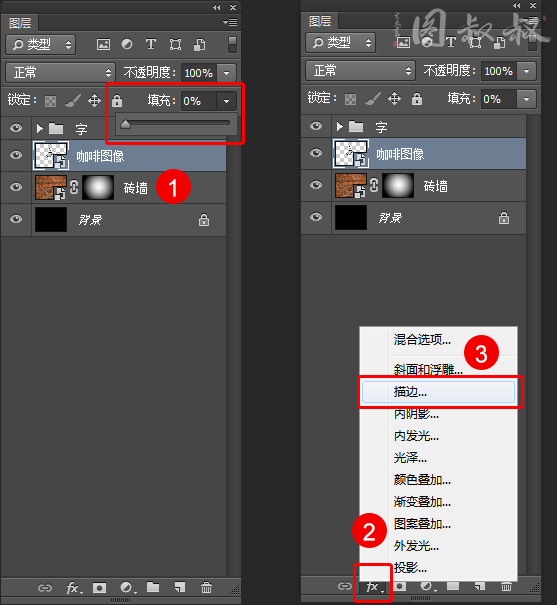Switch to 图层 tab in left panel
The image size is (557, 605).
pyautogui.click(x=20, y=23)
